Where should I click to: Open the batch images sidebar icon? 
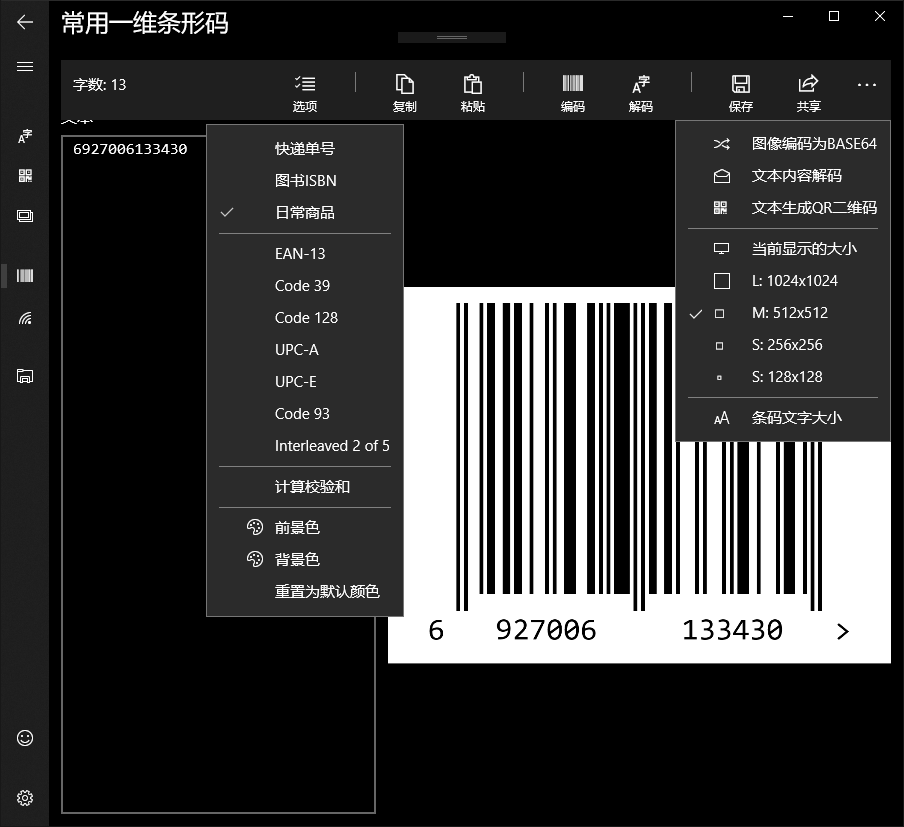(x=25, y=216)
